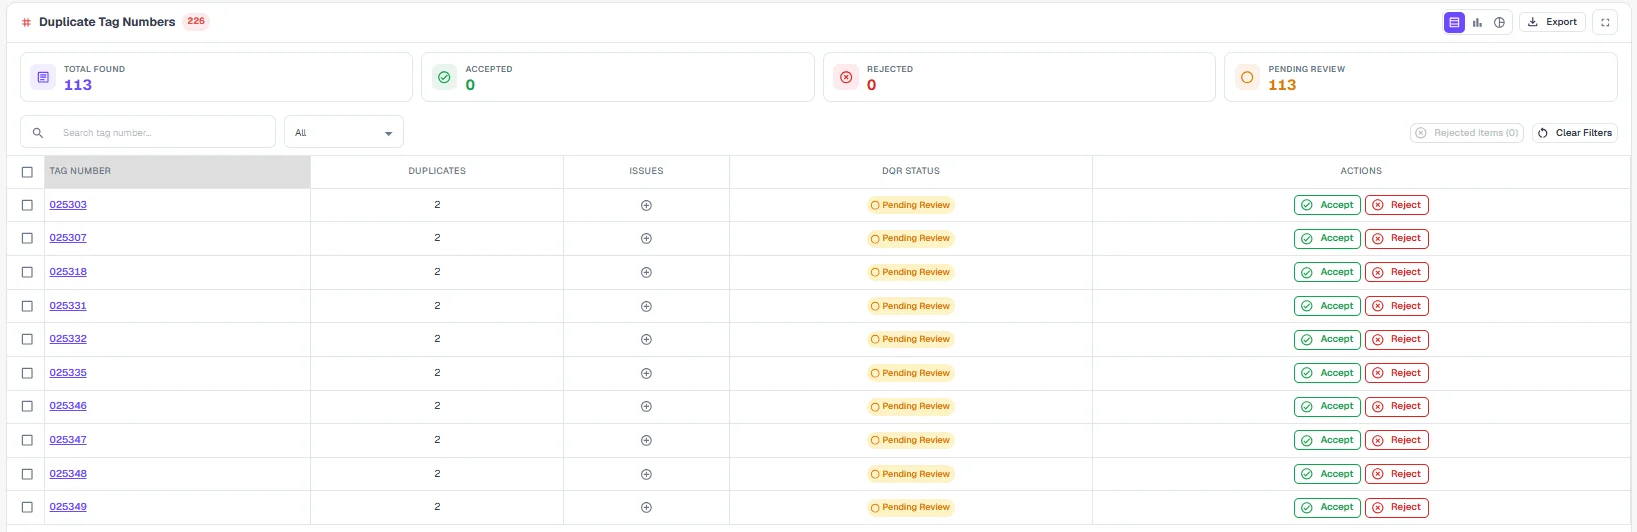Accept duplicate tag 025331
1637x532 pixels.
[x=1327, y=306]
